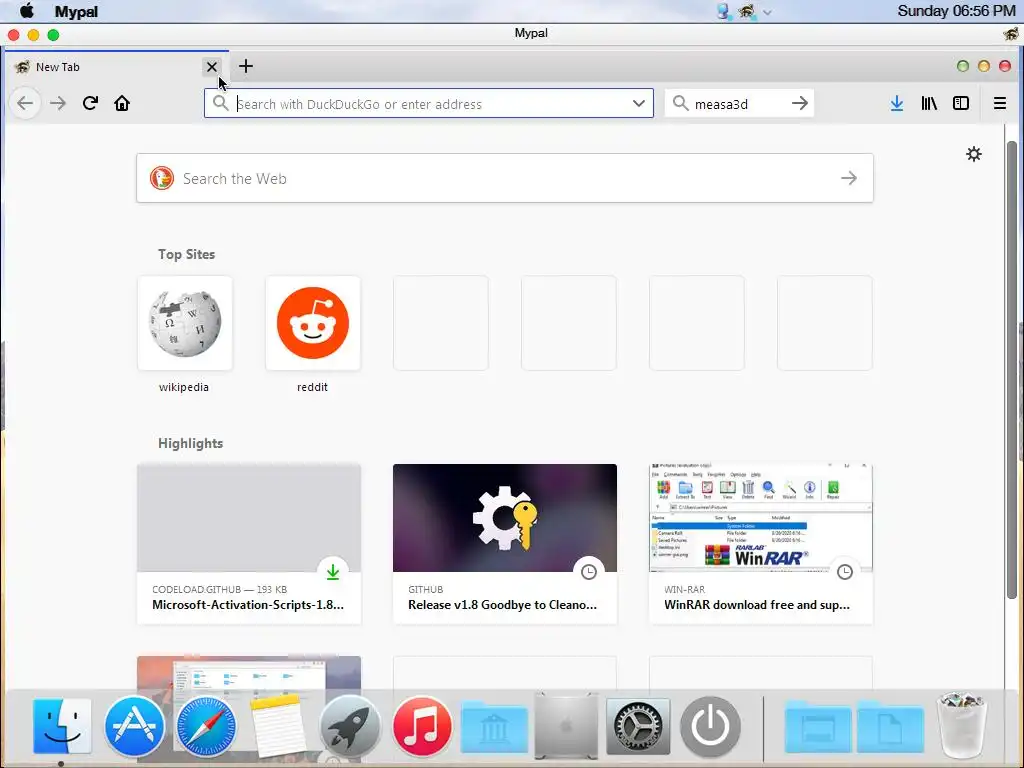1024x768 pixels.
Task: Open Finder from the dock
Action: tap(62, 726)
